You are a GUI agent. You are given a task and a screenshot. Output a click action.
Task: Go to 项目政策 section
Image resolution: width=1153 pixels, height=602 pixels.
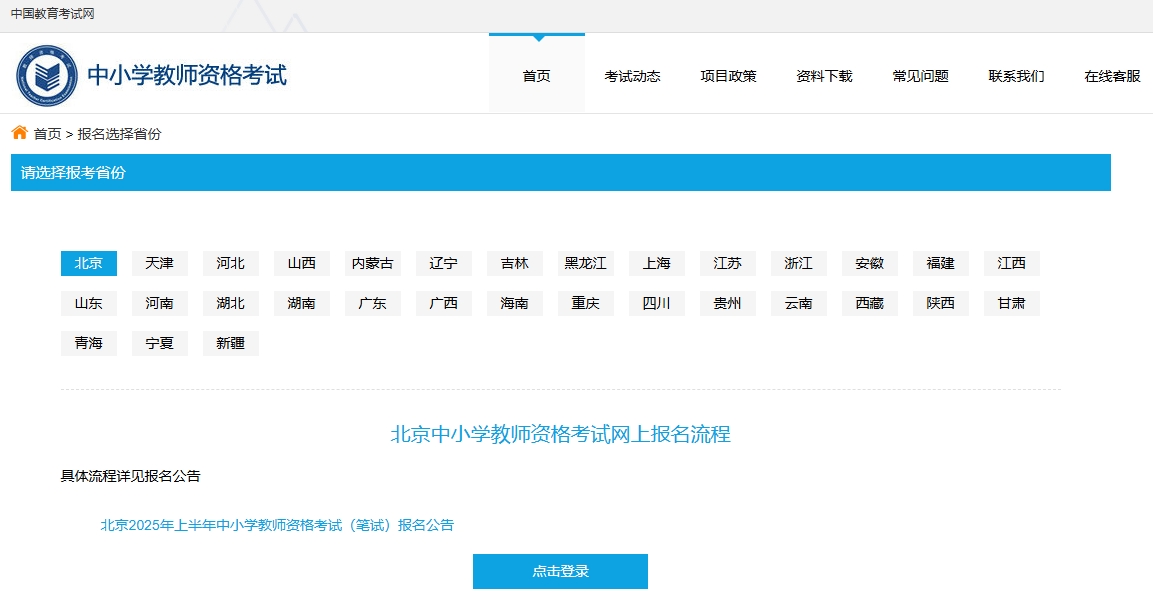(x=728, y=76)
